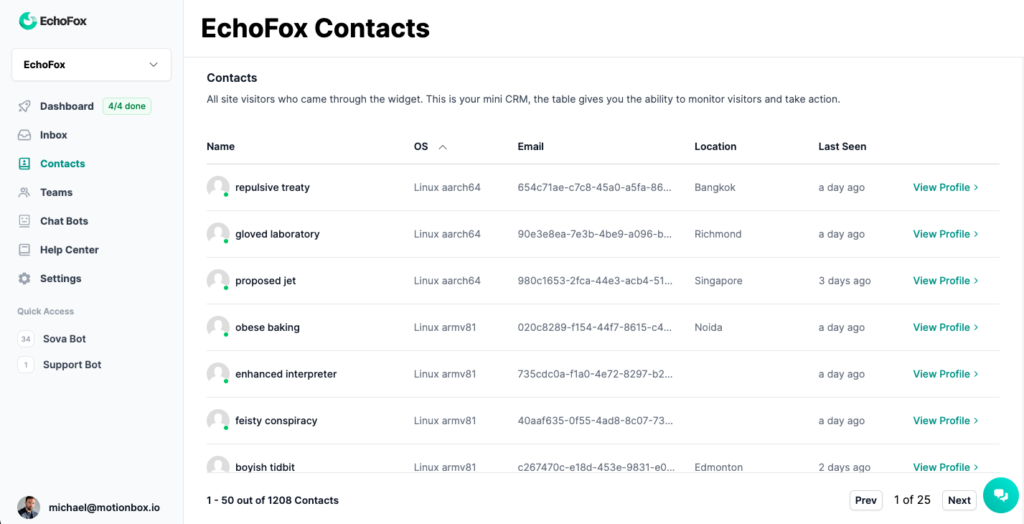
Task: Open the Dashboard home icon
Action: [x=24, y=106]
